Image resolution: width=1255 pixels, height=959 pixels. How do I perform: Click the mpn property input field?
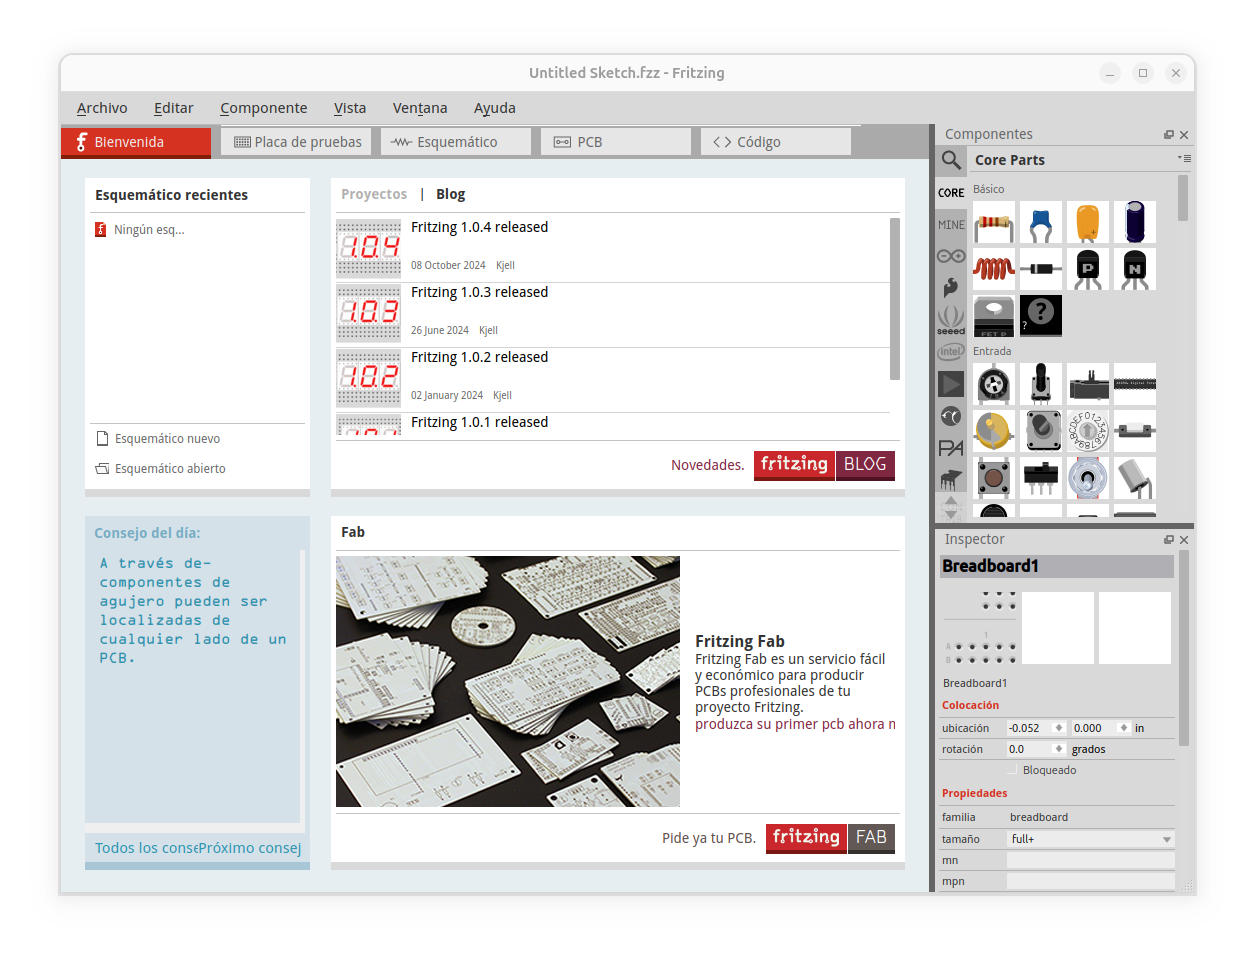tap(1090, 881)
